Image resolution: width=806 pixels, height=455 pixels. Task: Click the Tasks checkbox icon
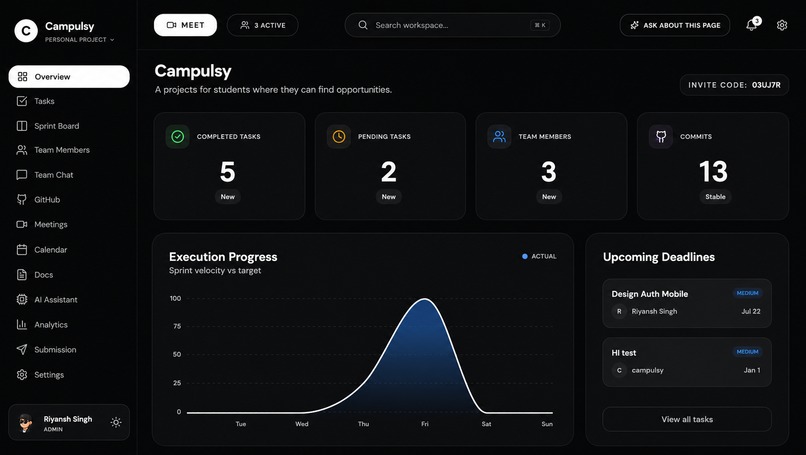point(22,101)
